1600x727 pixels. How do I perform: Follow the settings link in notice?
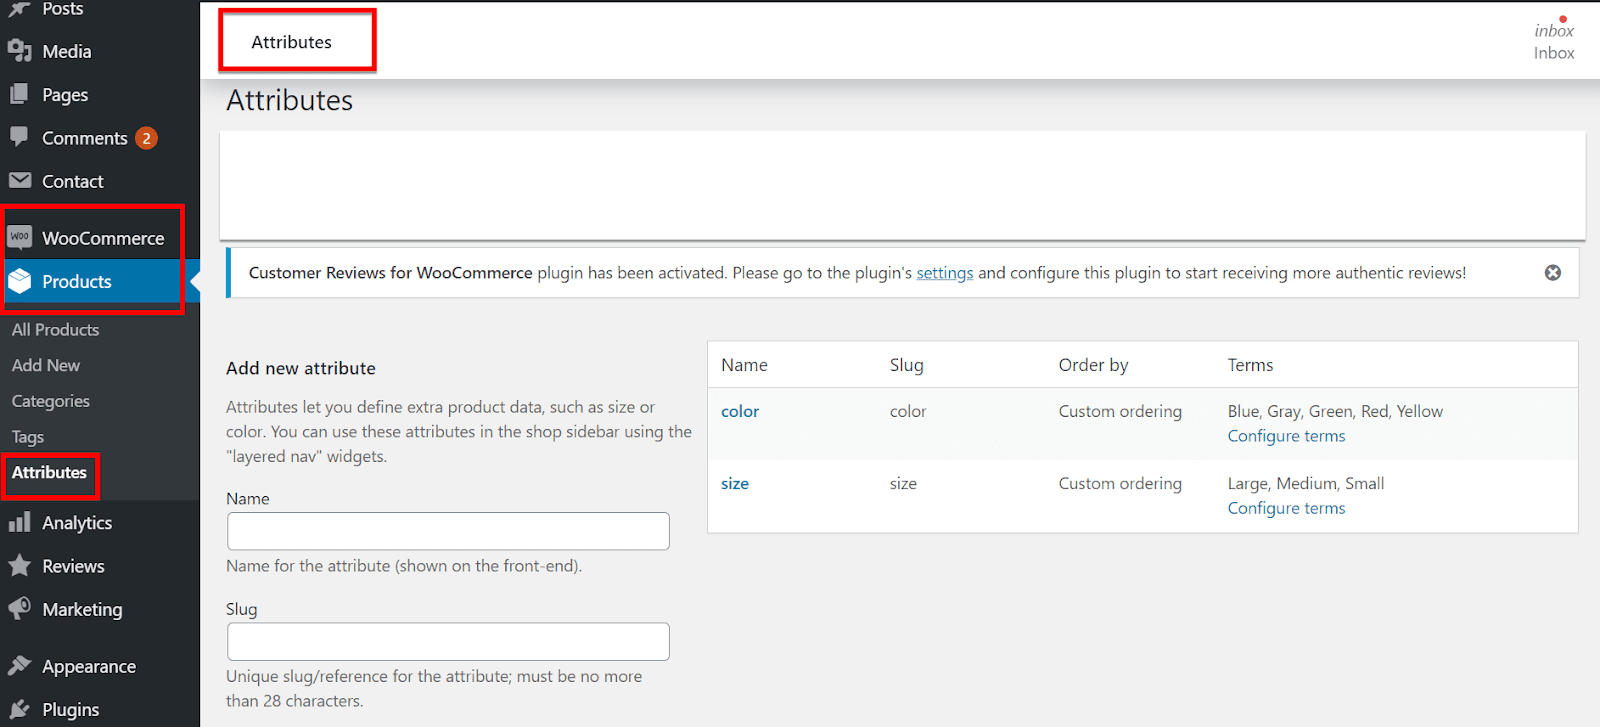tap(944, 273)
